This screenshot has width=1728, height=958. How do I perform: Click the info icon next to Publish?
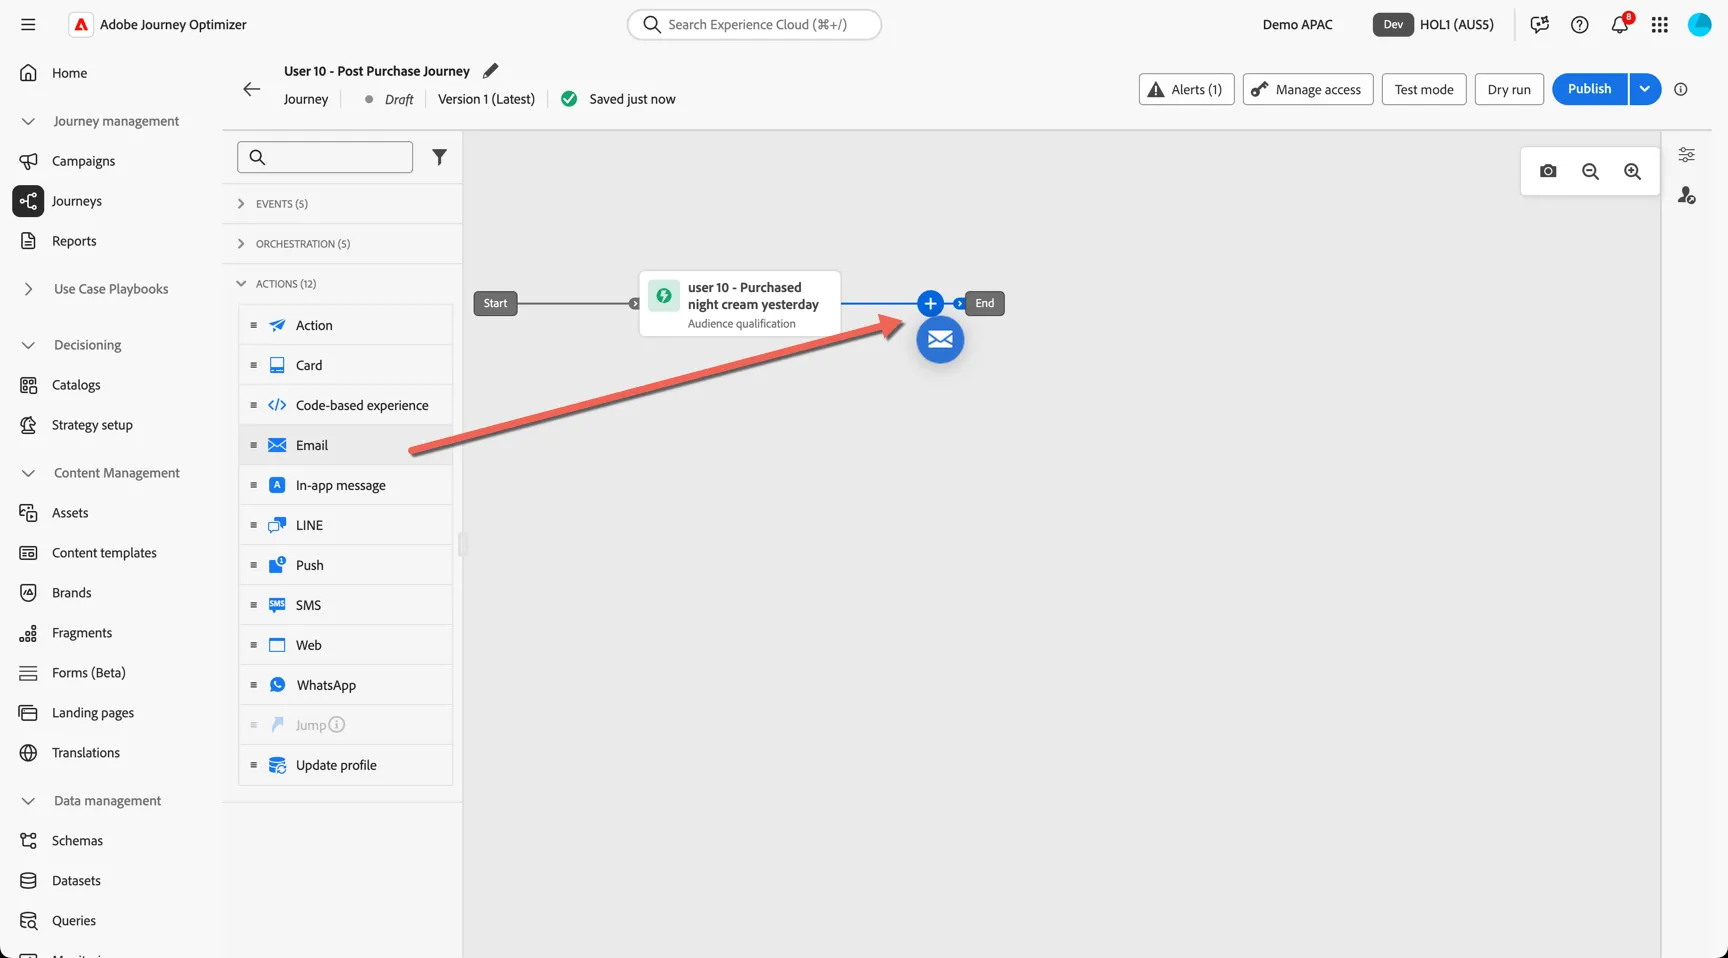(x=1681, y=89)
